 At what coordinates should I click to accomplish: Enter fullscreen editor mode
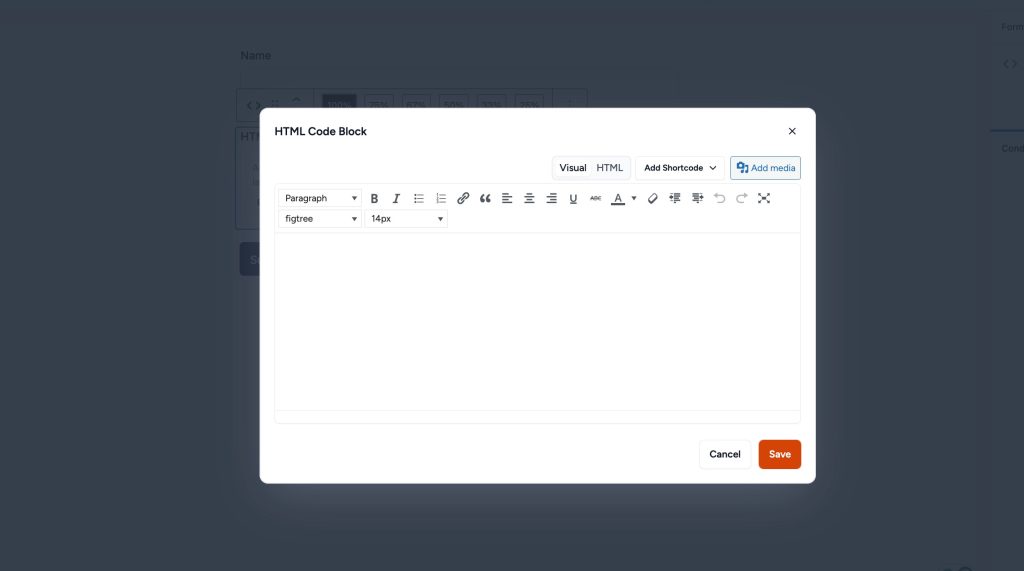coord(764,198)
